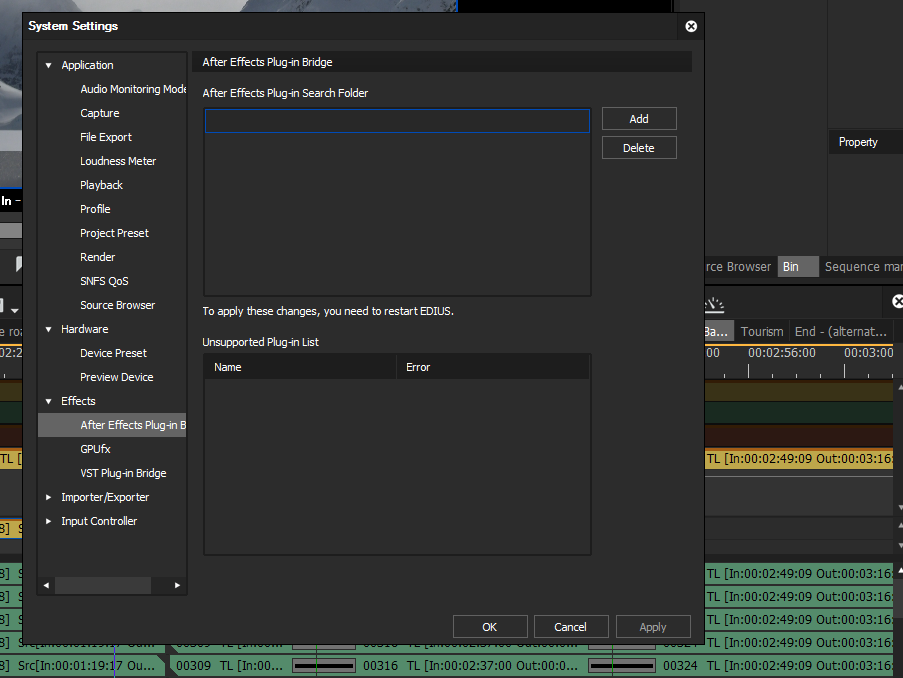Confirm settings with the OK button
The height and width of the screenshot is (678, 903).
pyautogui.click(x=490, y=627)
